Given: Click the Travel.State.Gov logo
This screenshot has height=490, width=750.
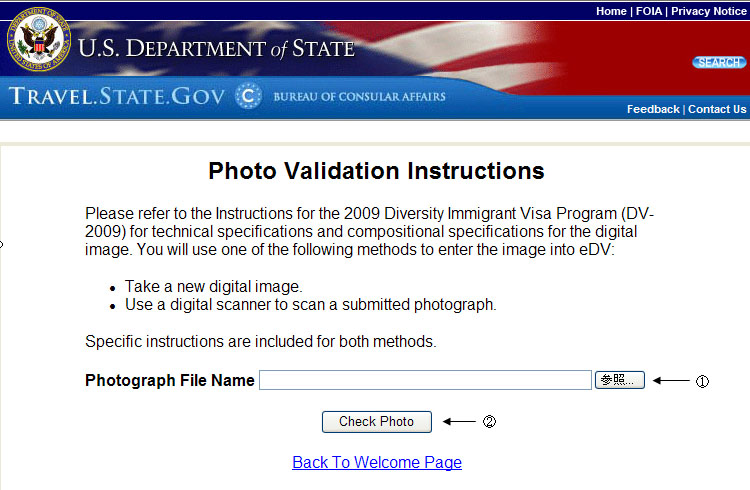Looking at the screenshot, I should point(117,96).
